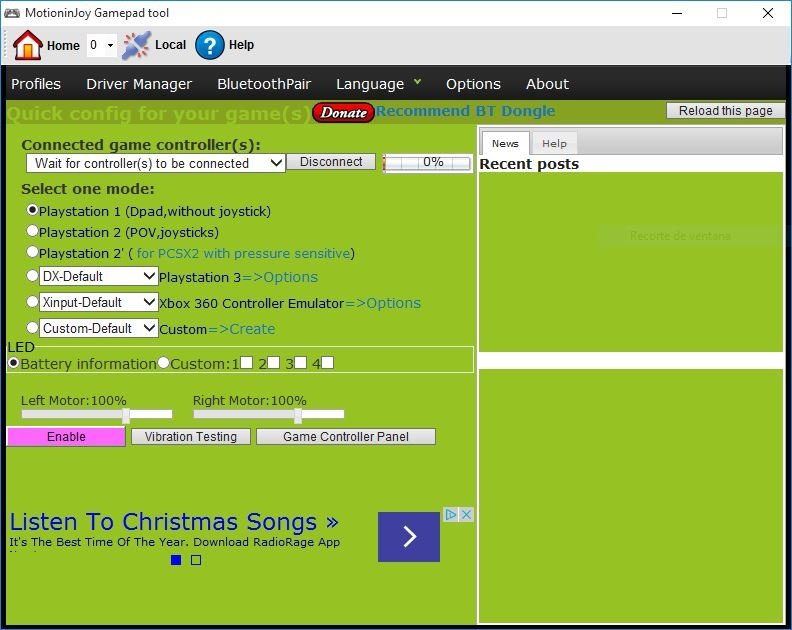This screenshot has width=792, height=630.
Task: Start Vibration Testing
Action: pos(190,437)
